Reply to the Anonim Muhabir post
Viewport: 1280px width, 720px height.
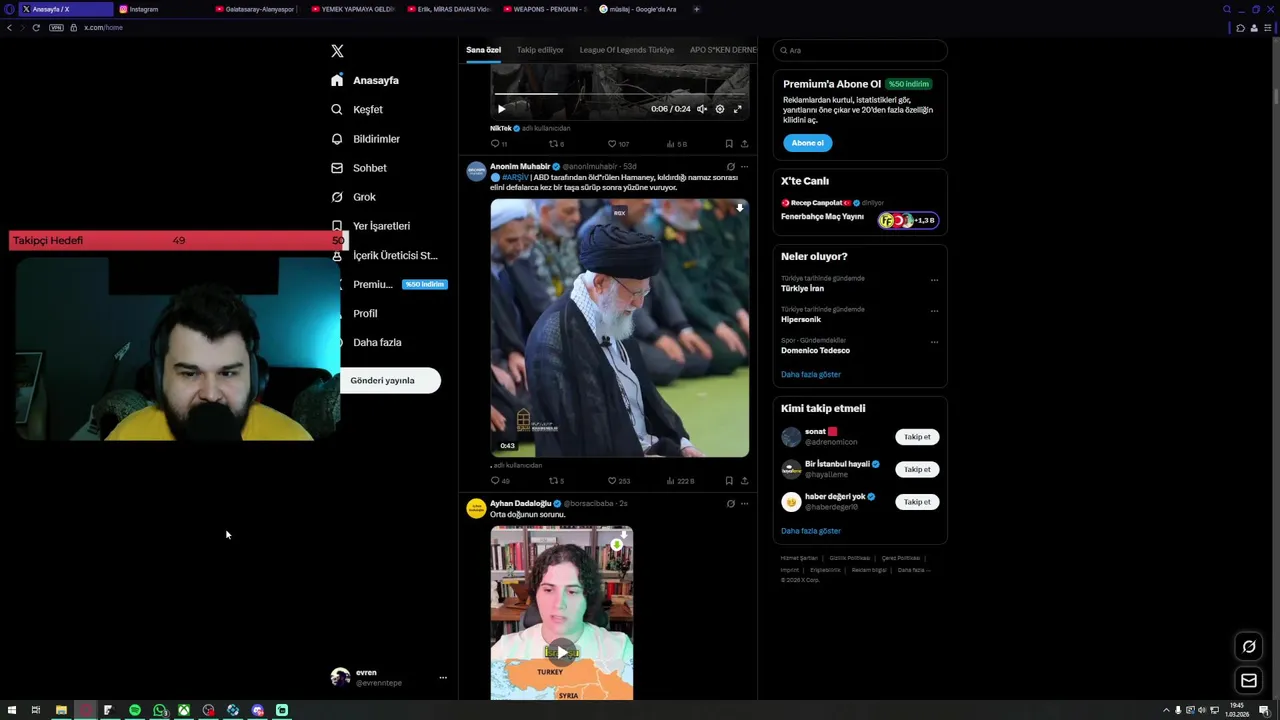[x=499, y=481]
